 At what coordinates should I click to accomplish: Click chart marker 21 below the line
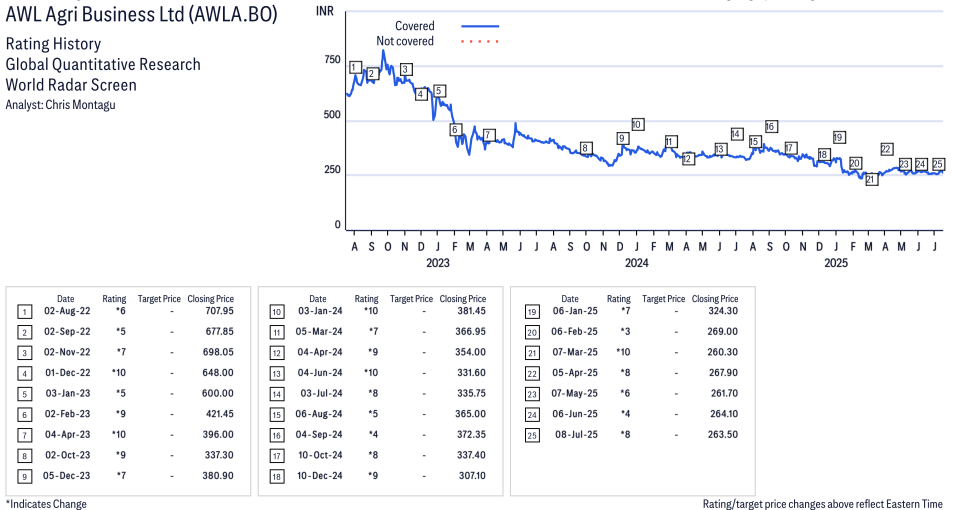click(871, 180)
